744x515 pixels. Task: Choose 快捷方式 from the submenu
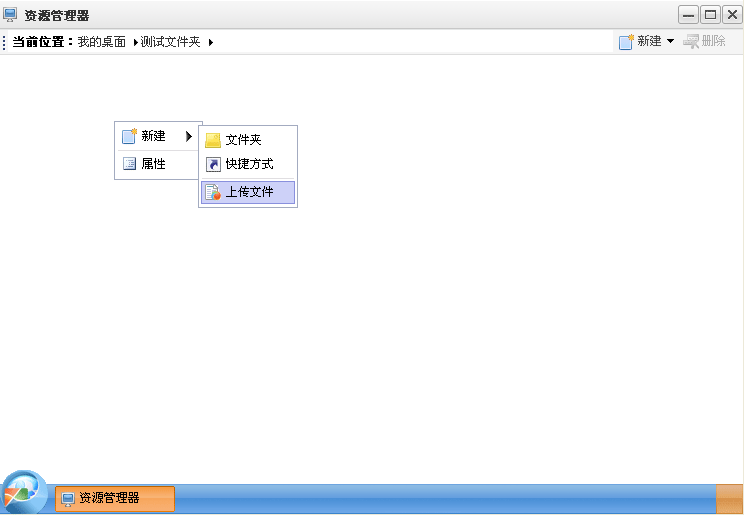[248, 164]
